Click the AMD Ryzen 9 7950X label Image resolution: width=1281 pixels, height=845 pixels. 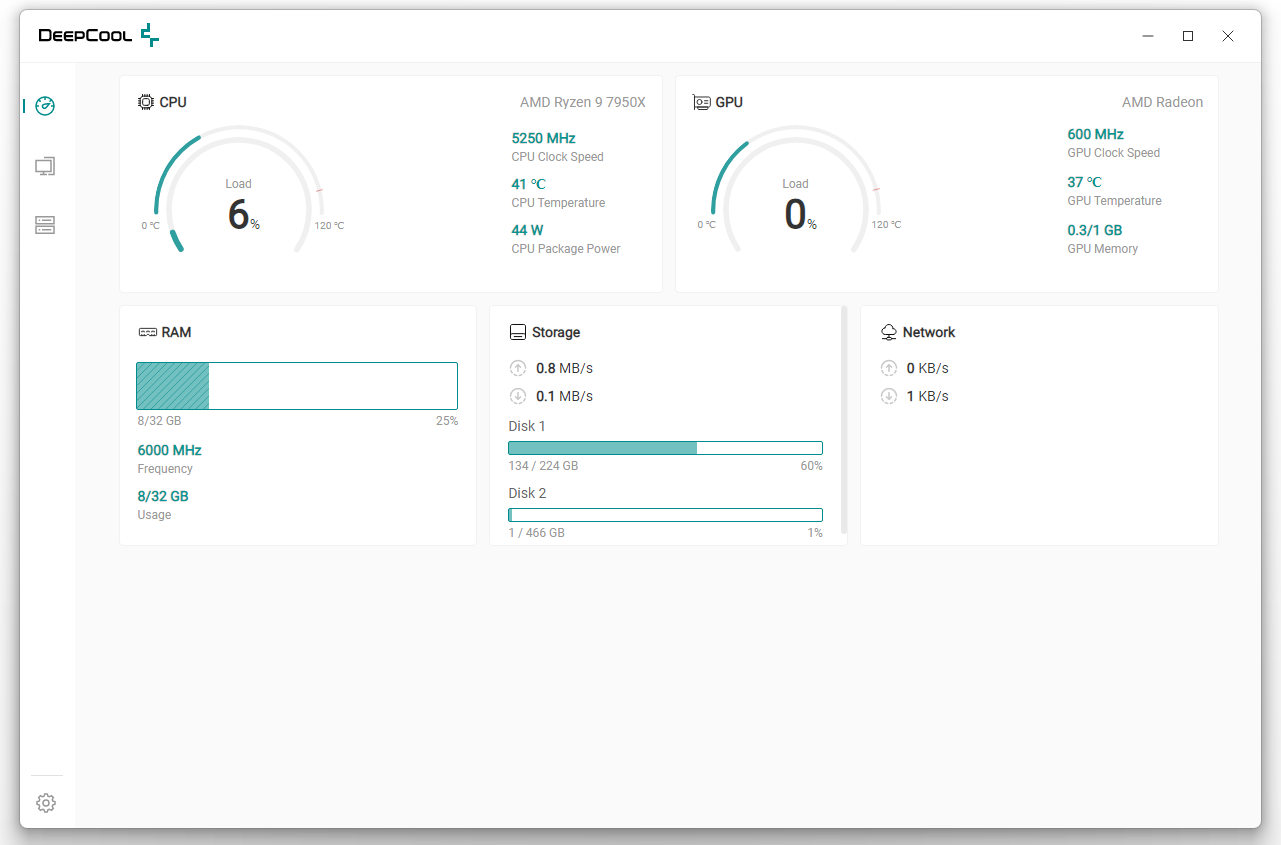[x=583, y=102]
